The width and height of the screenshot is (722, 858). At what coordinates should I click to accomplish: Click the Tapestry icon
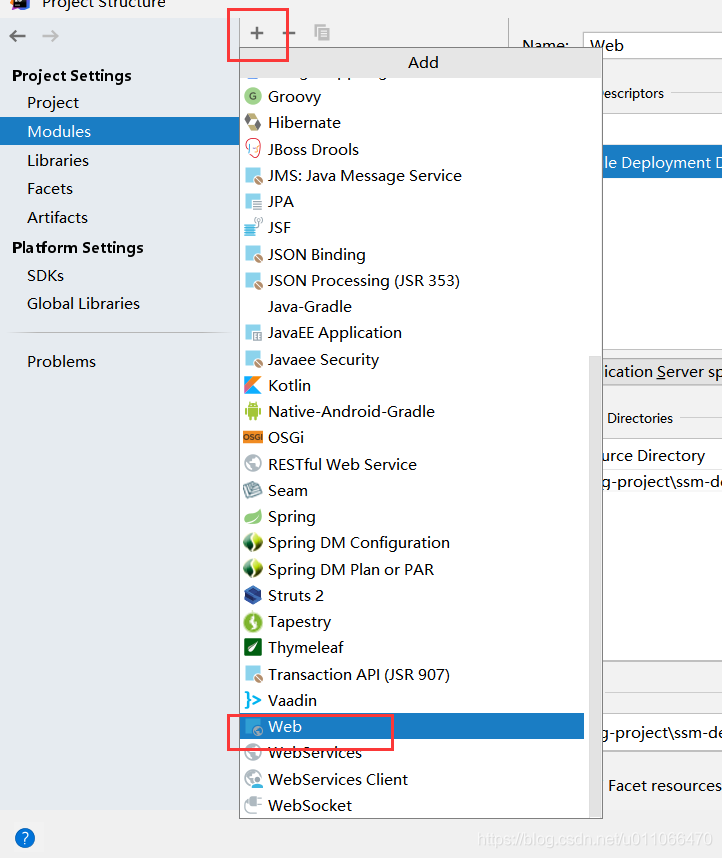point(253,621)
